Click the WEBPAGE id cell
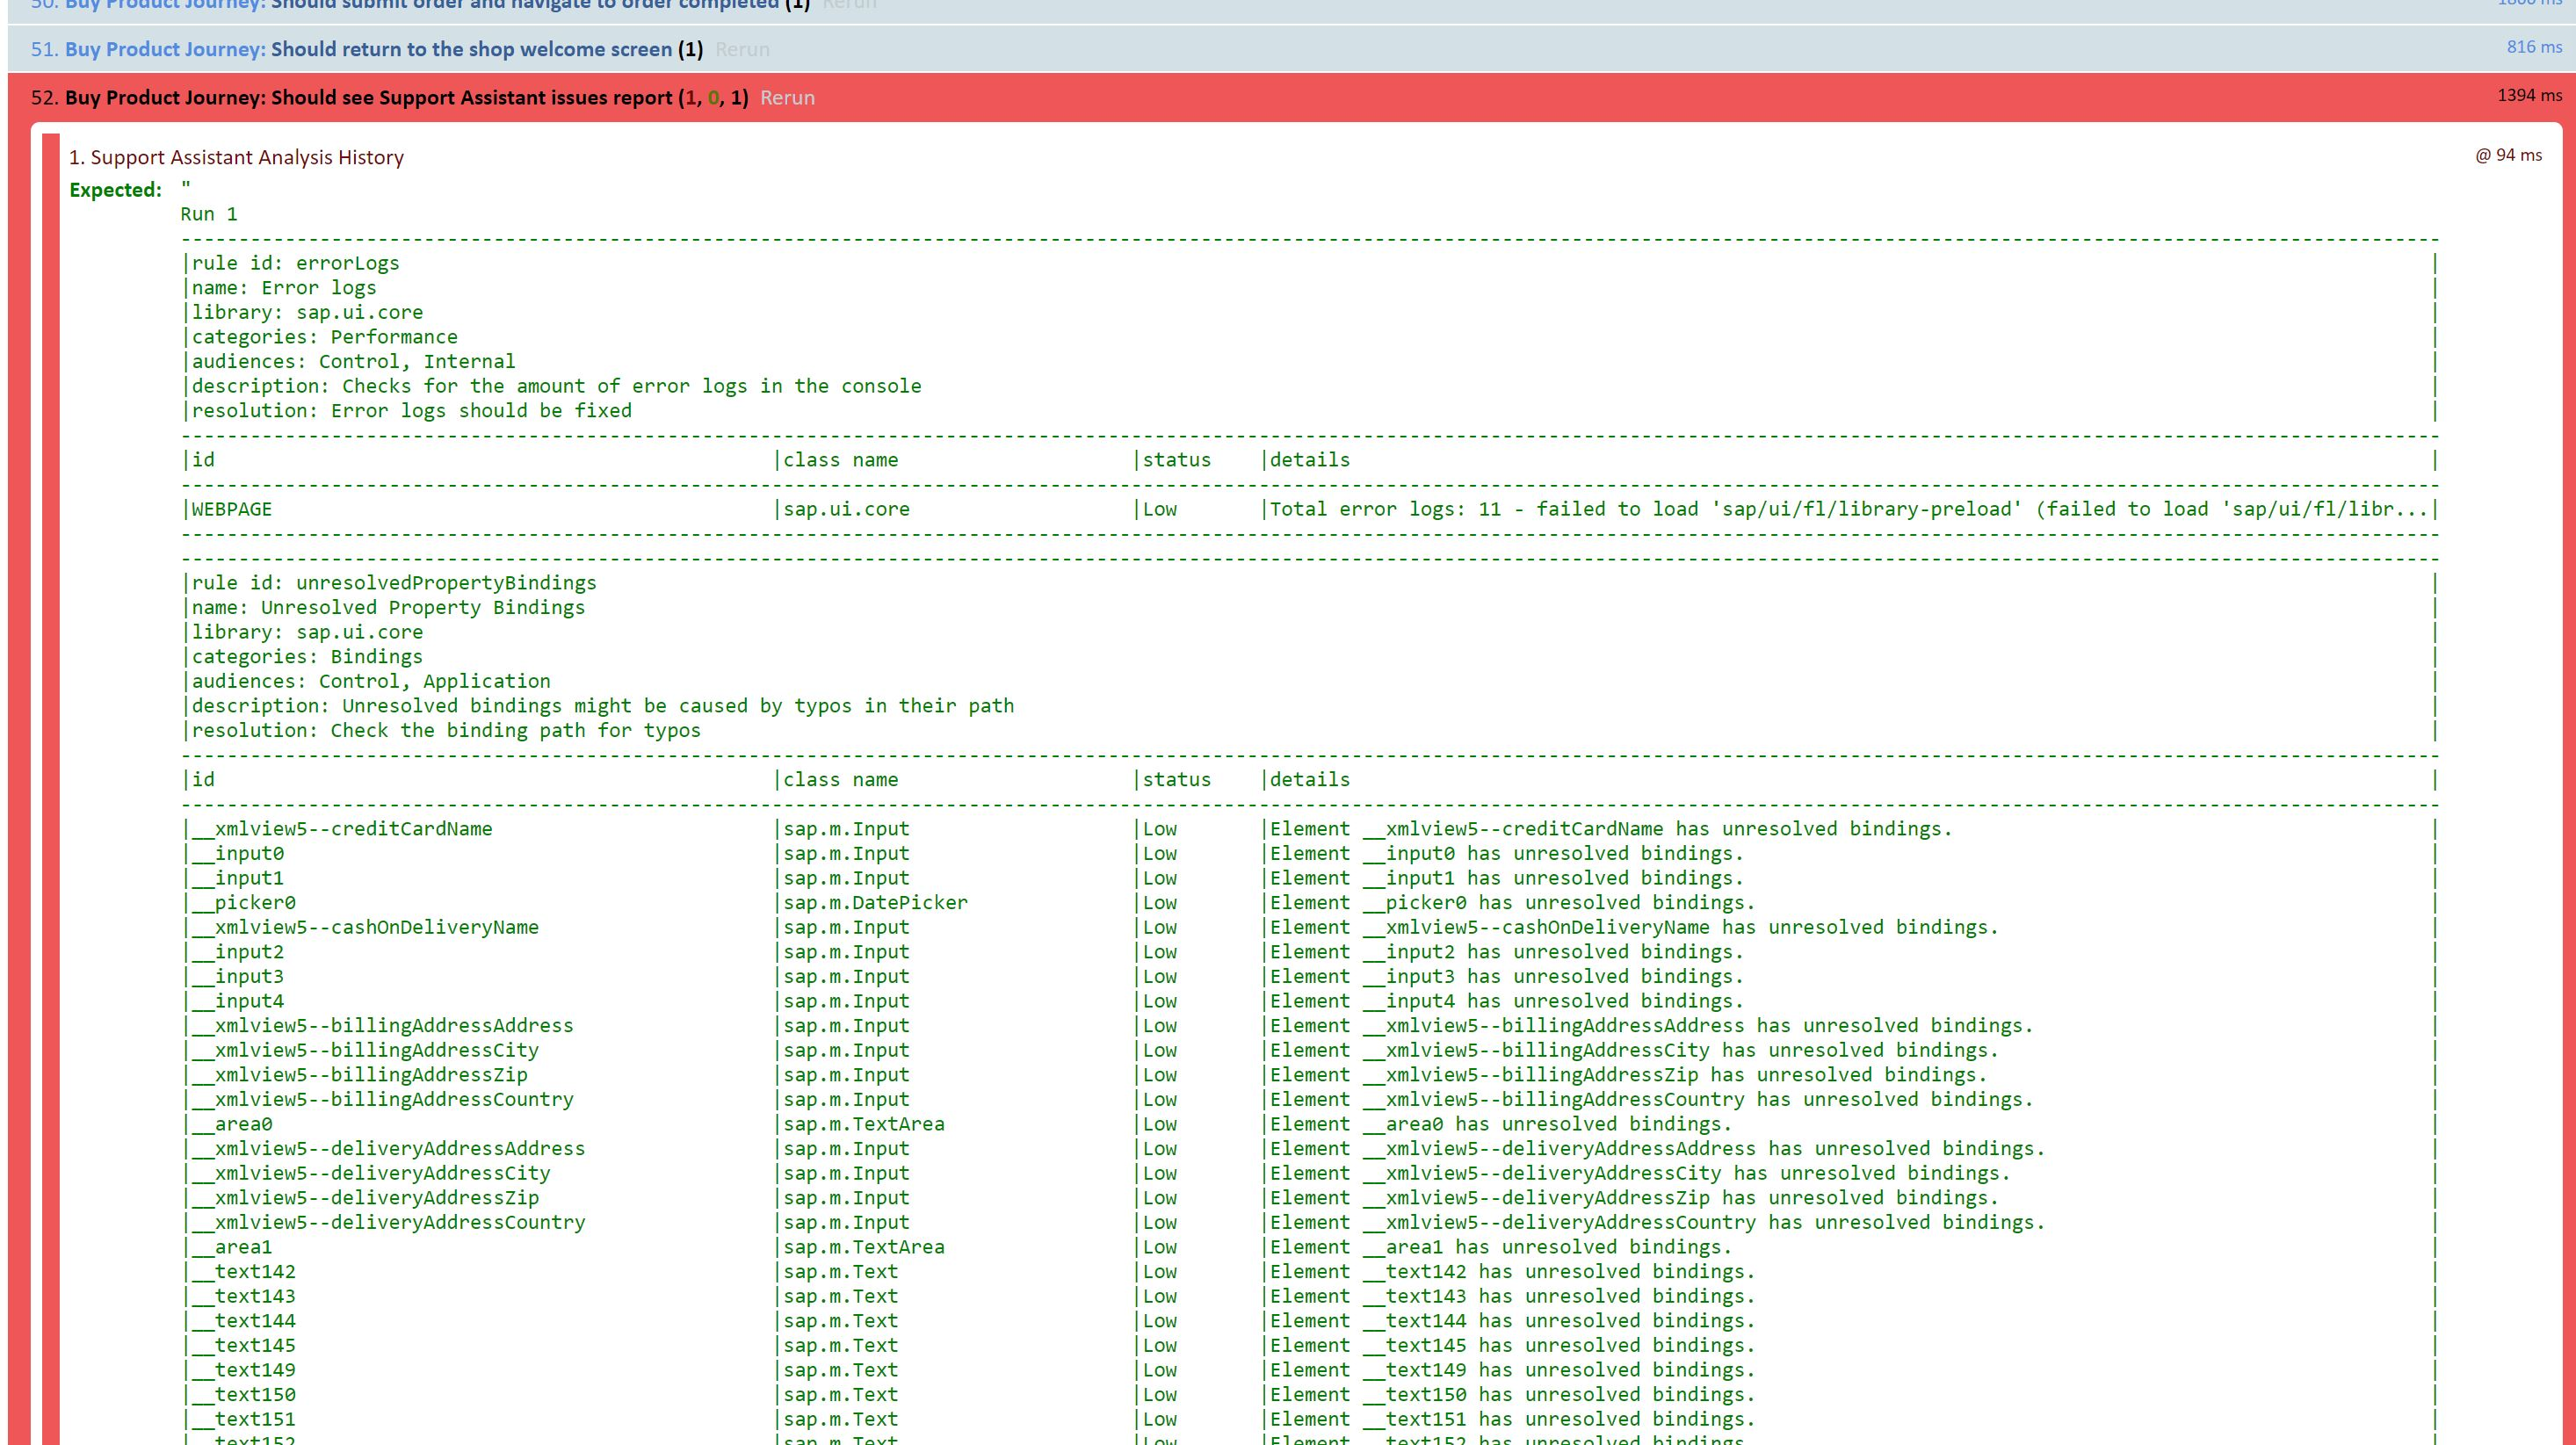 [231, 509]
